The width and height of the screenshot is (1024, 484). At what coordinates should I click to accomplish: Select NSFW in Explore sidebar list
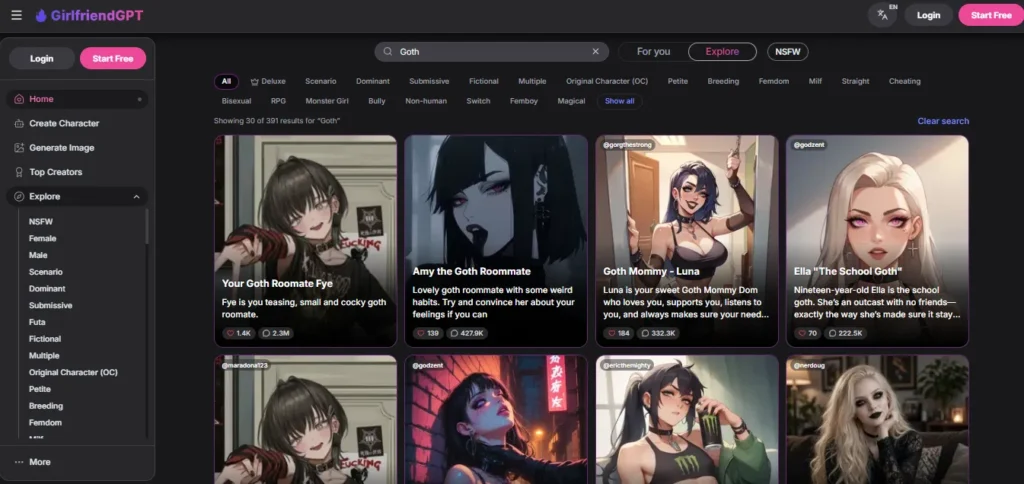tap(40, 221)
